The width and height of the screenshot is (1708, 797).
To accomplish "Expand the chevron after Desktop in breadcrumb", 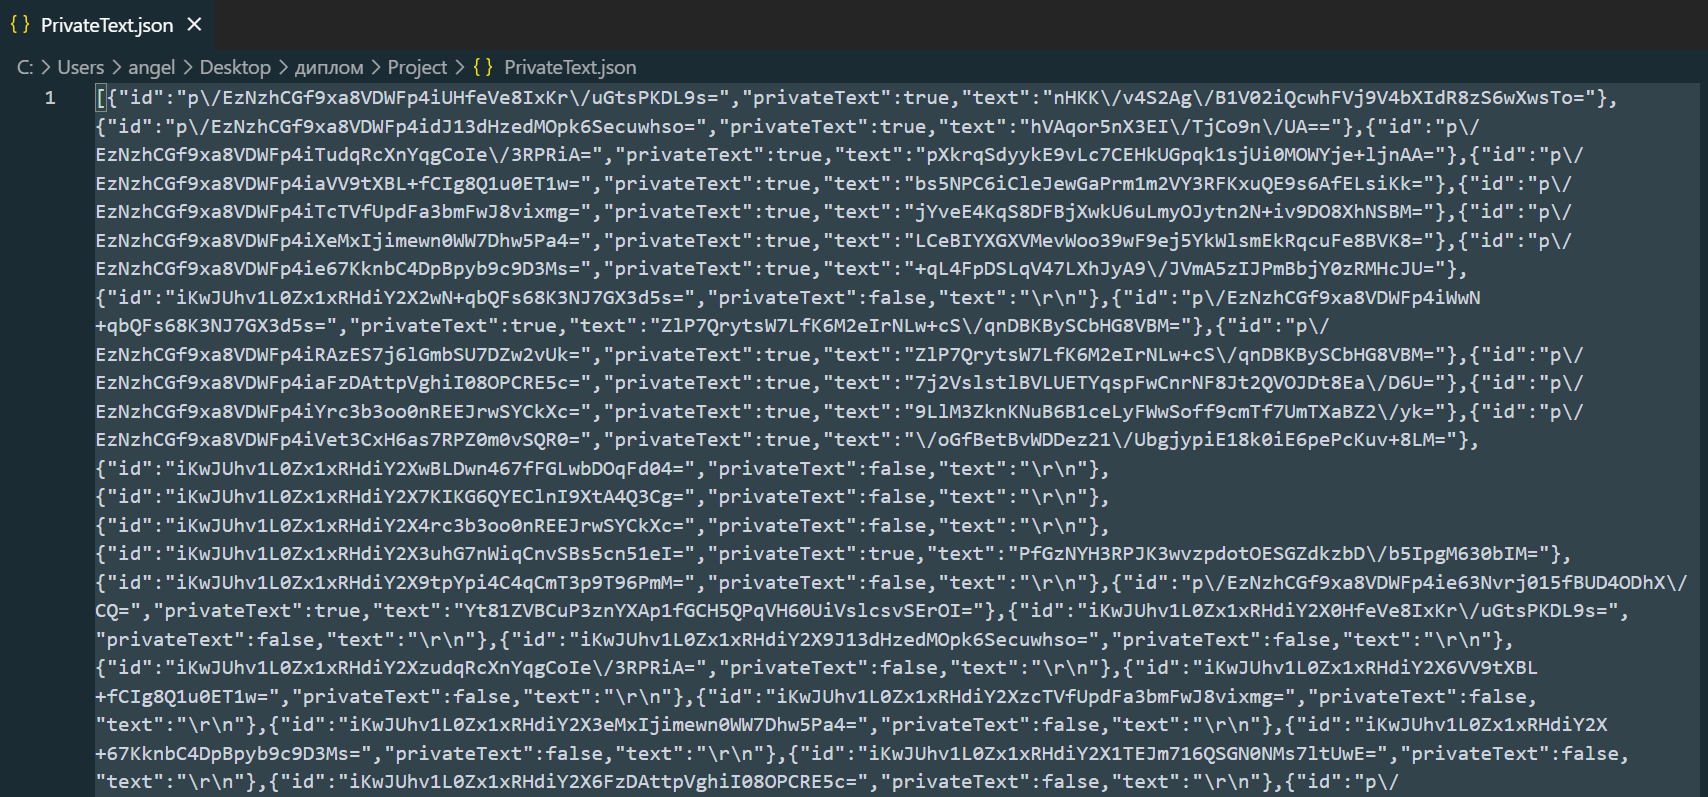I will (283, 67).
